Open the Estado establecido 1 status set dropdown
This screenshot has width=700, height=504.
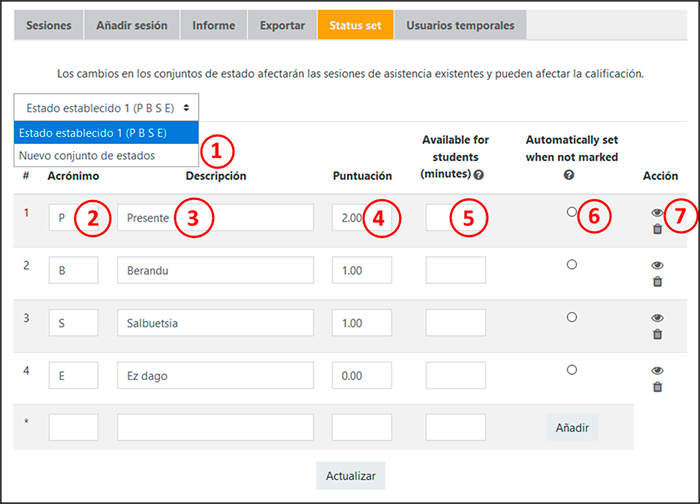[106, 107]
